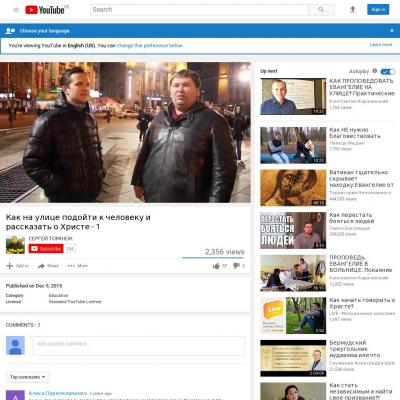Screen dimensions: 400x400
Task: Open thumbnail of Бермудский треугольник video
Action: coord(293,358)
